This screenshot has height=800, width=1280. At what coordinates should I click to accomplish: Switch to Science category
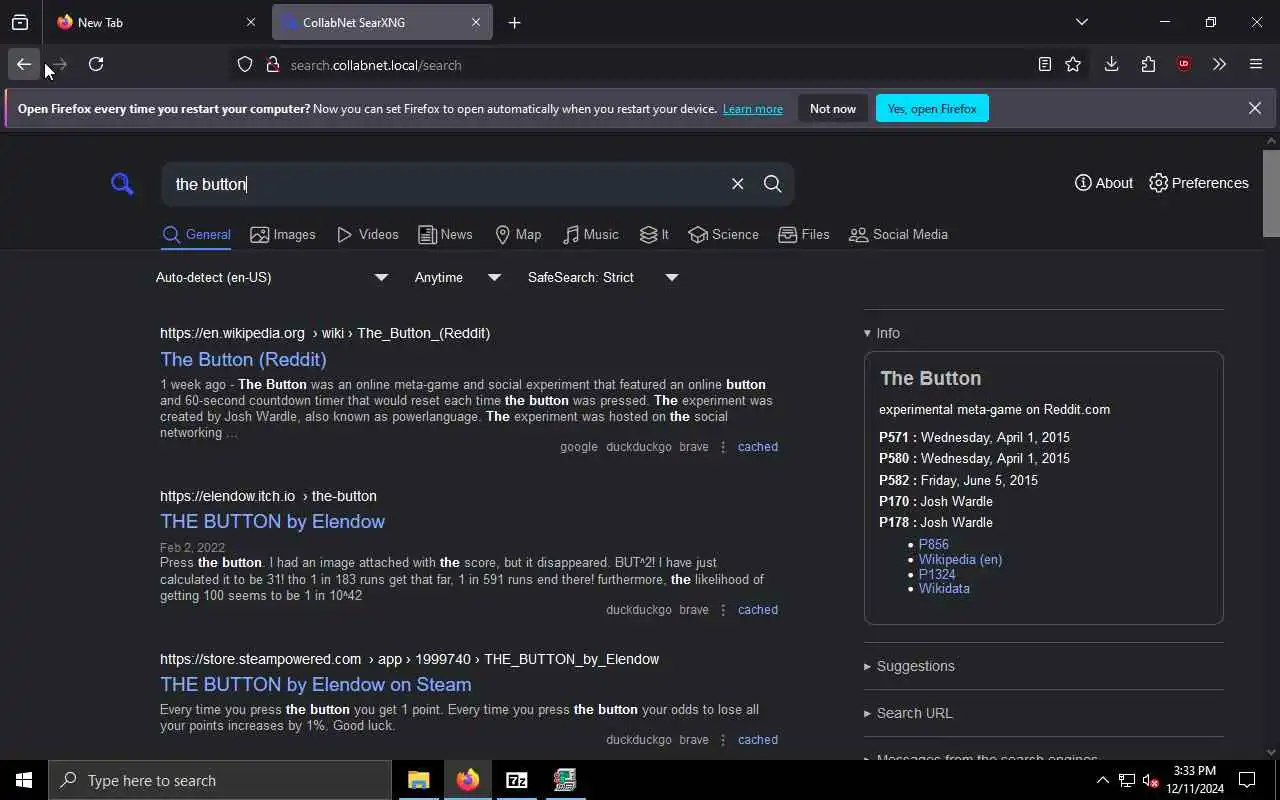[723, 235]
